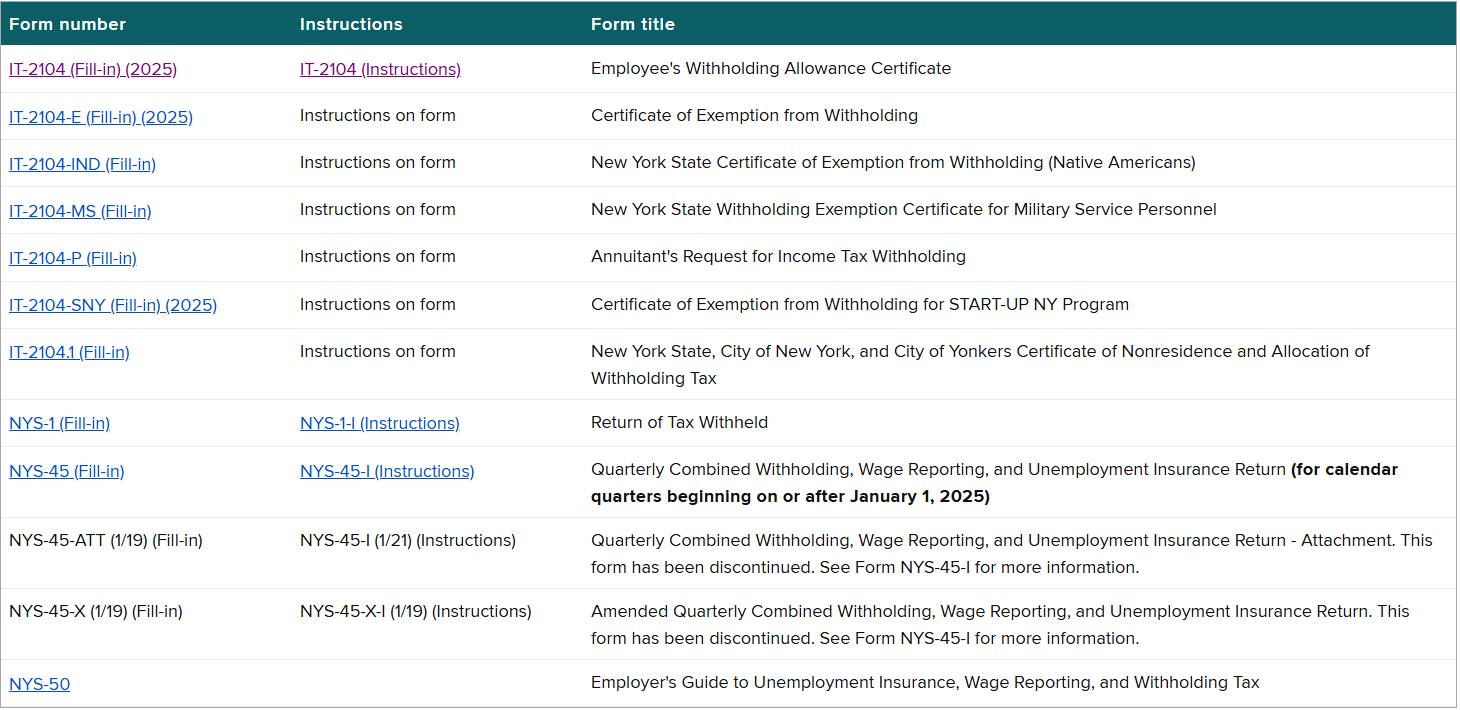Open the IT-2104-E (Fill-in) (2025) form
1460x710 pixels.
(100, 116)
